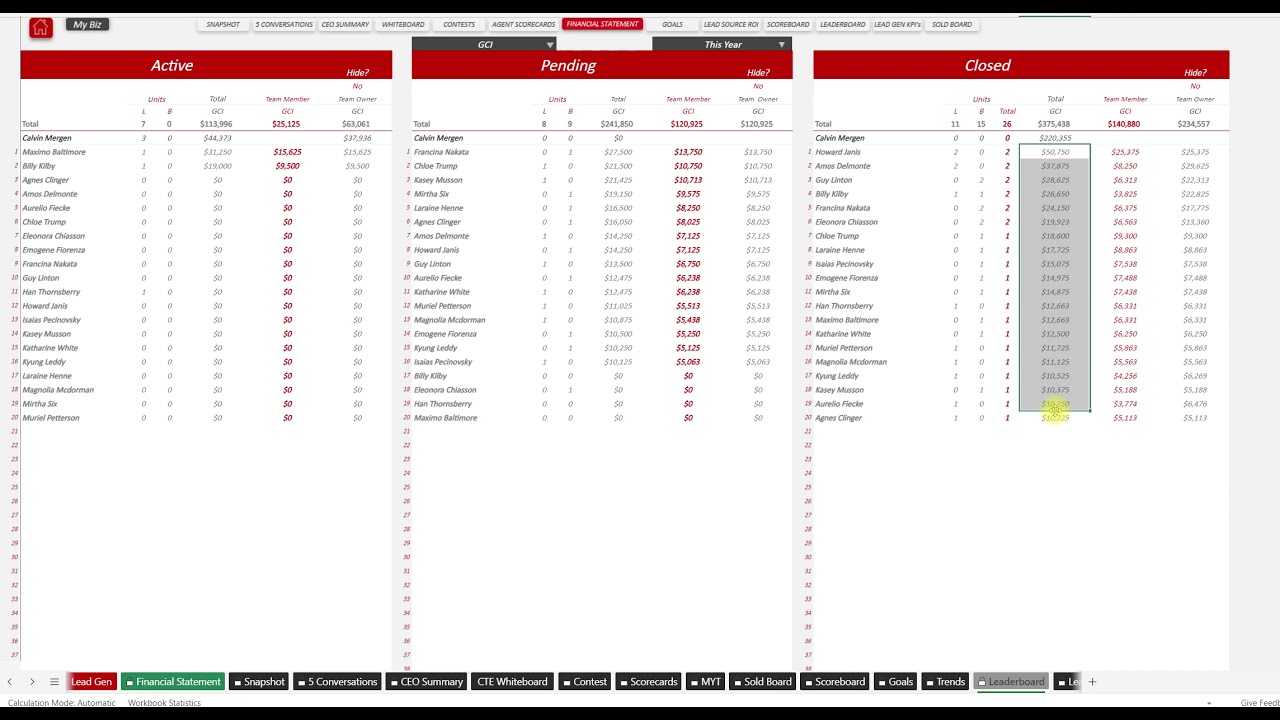1280x720 pixels.
Task: Add a new sheet with plus icon
Action: click(1092, 682)
